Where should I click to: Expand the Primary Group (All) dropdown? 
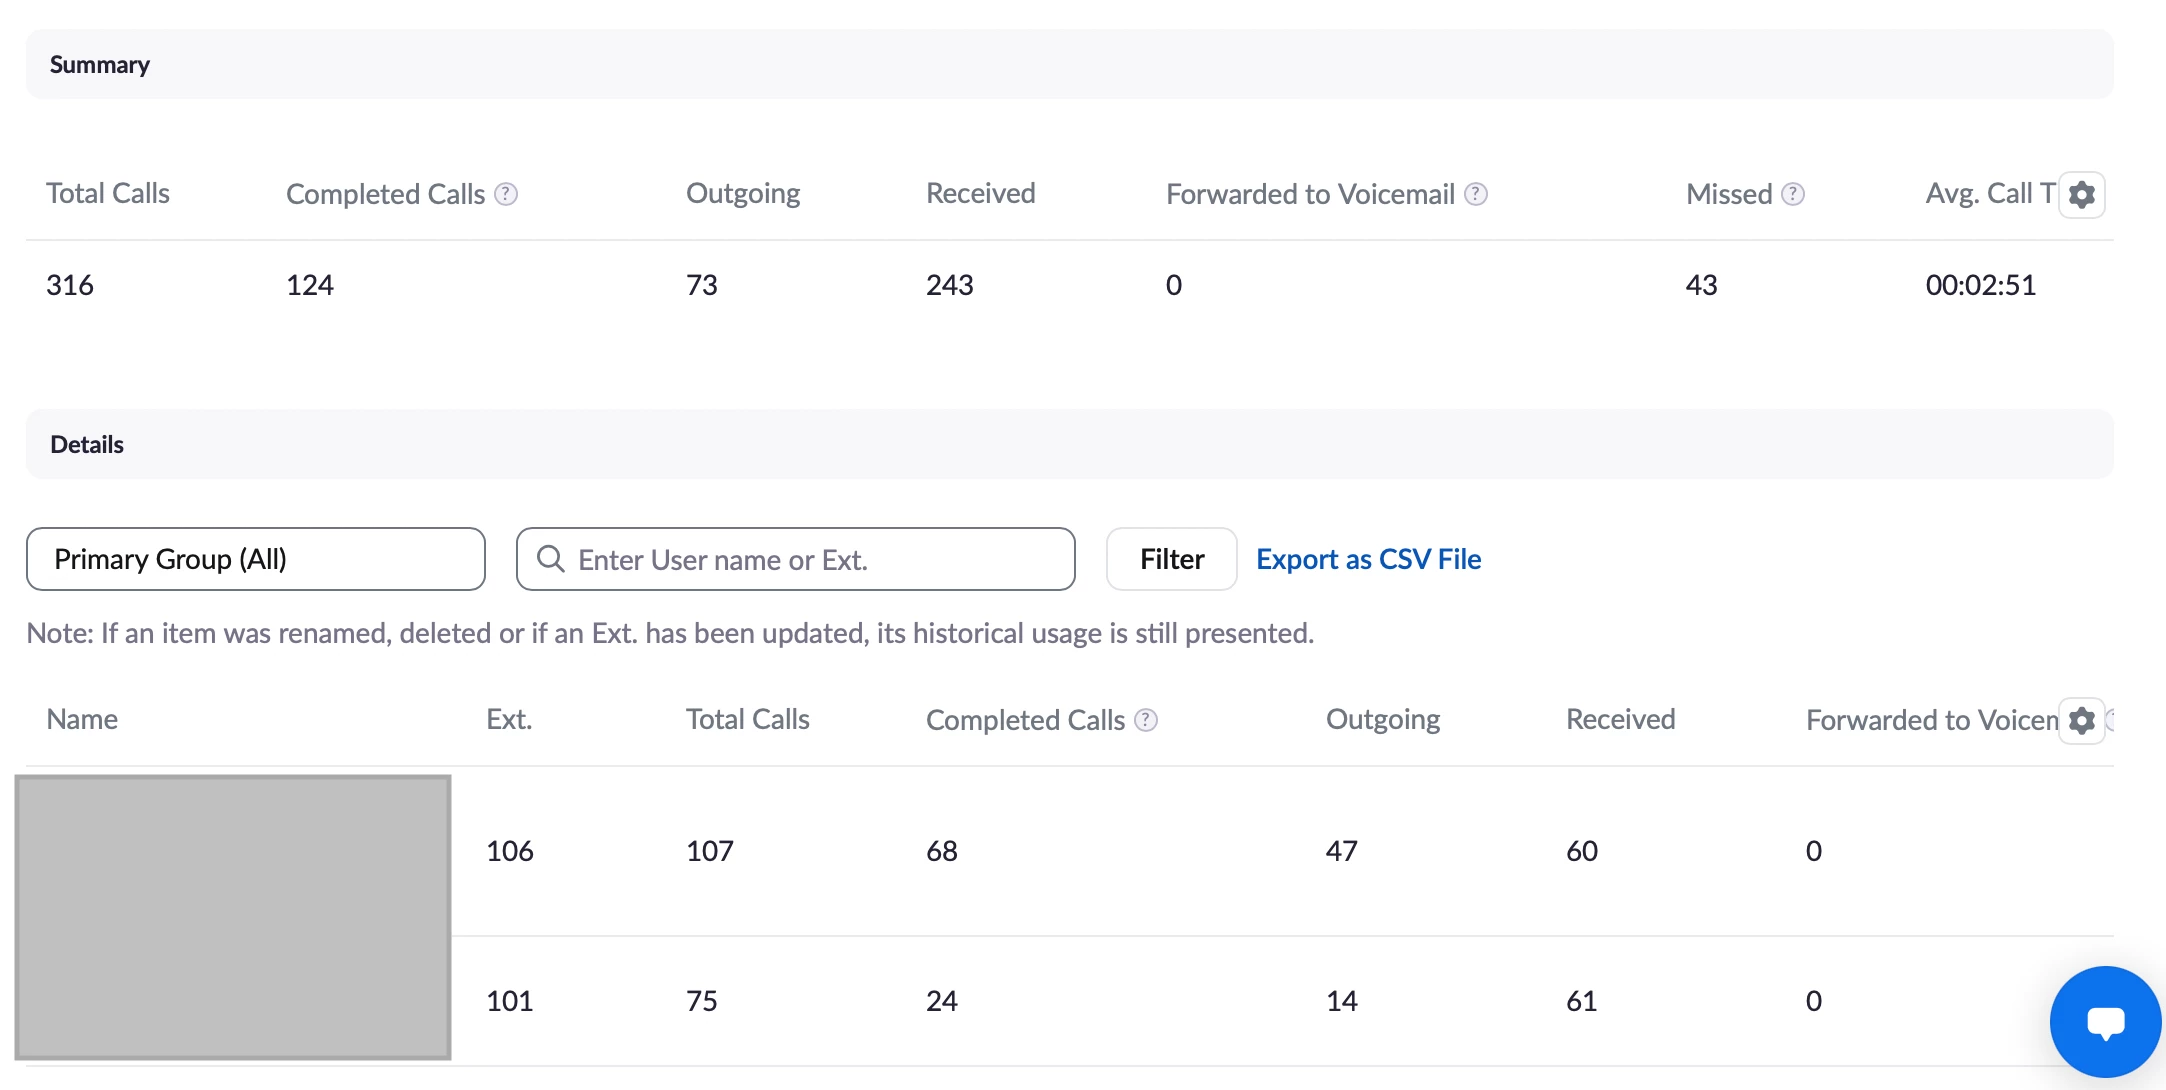point(256,559)
